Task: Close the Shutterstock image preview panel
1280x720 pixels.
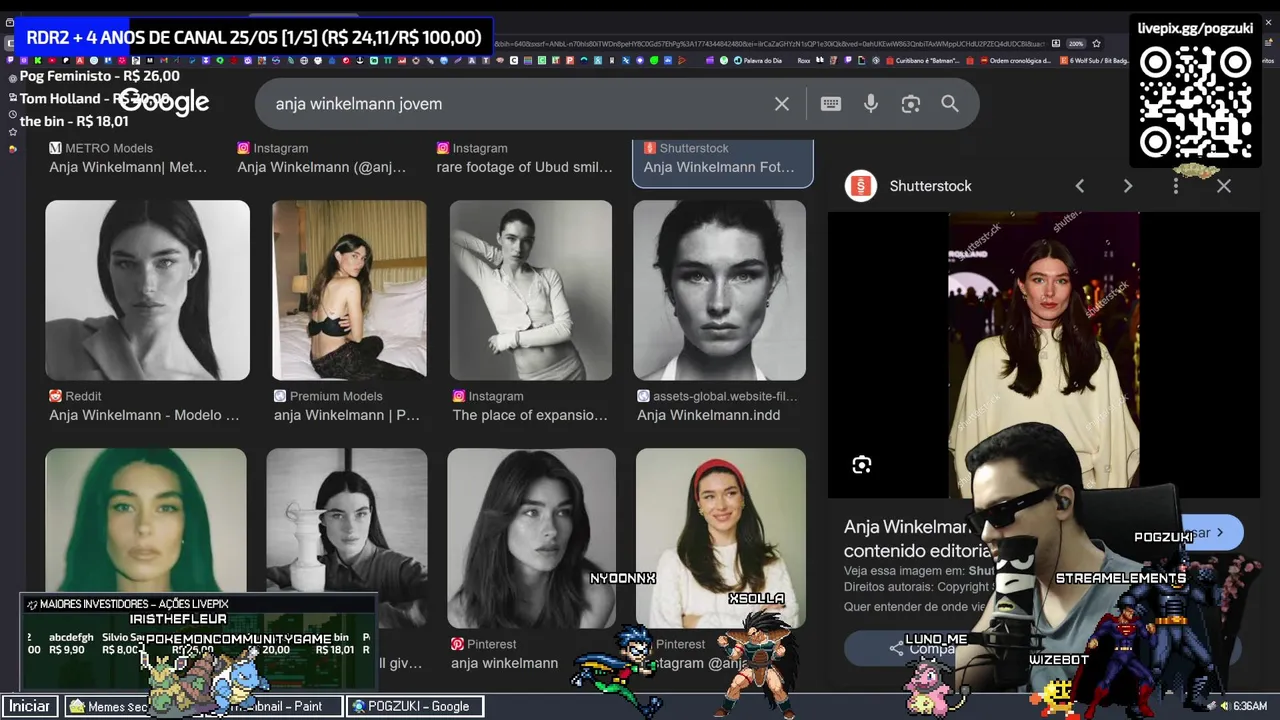Action: click(1224, 186)
